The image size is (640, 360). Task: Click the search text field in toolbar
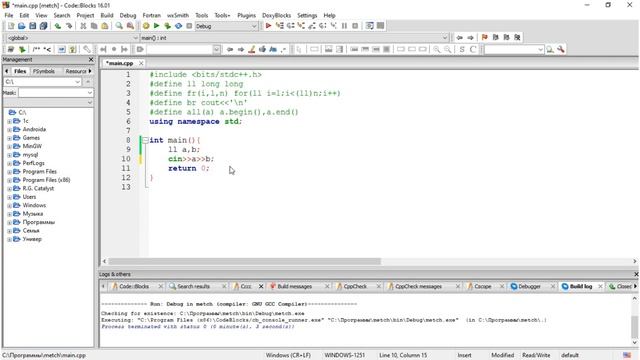(514, 49)
